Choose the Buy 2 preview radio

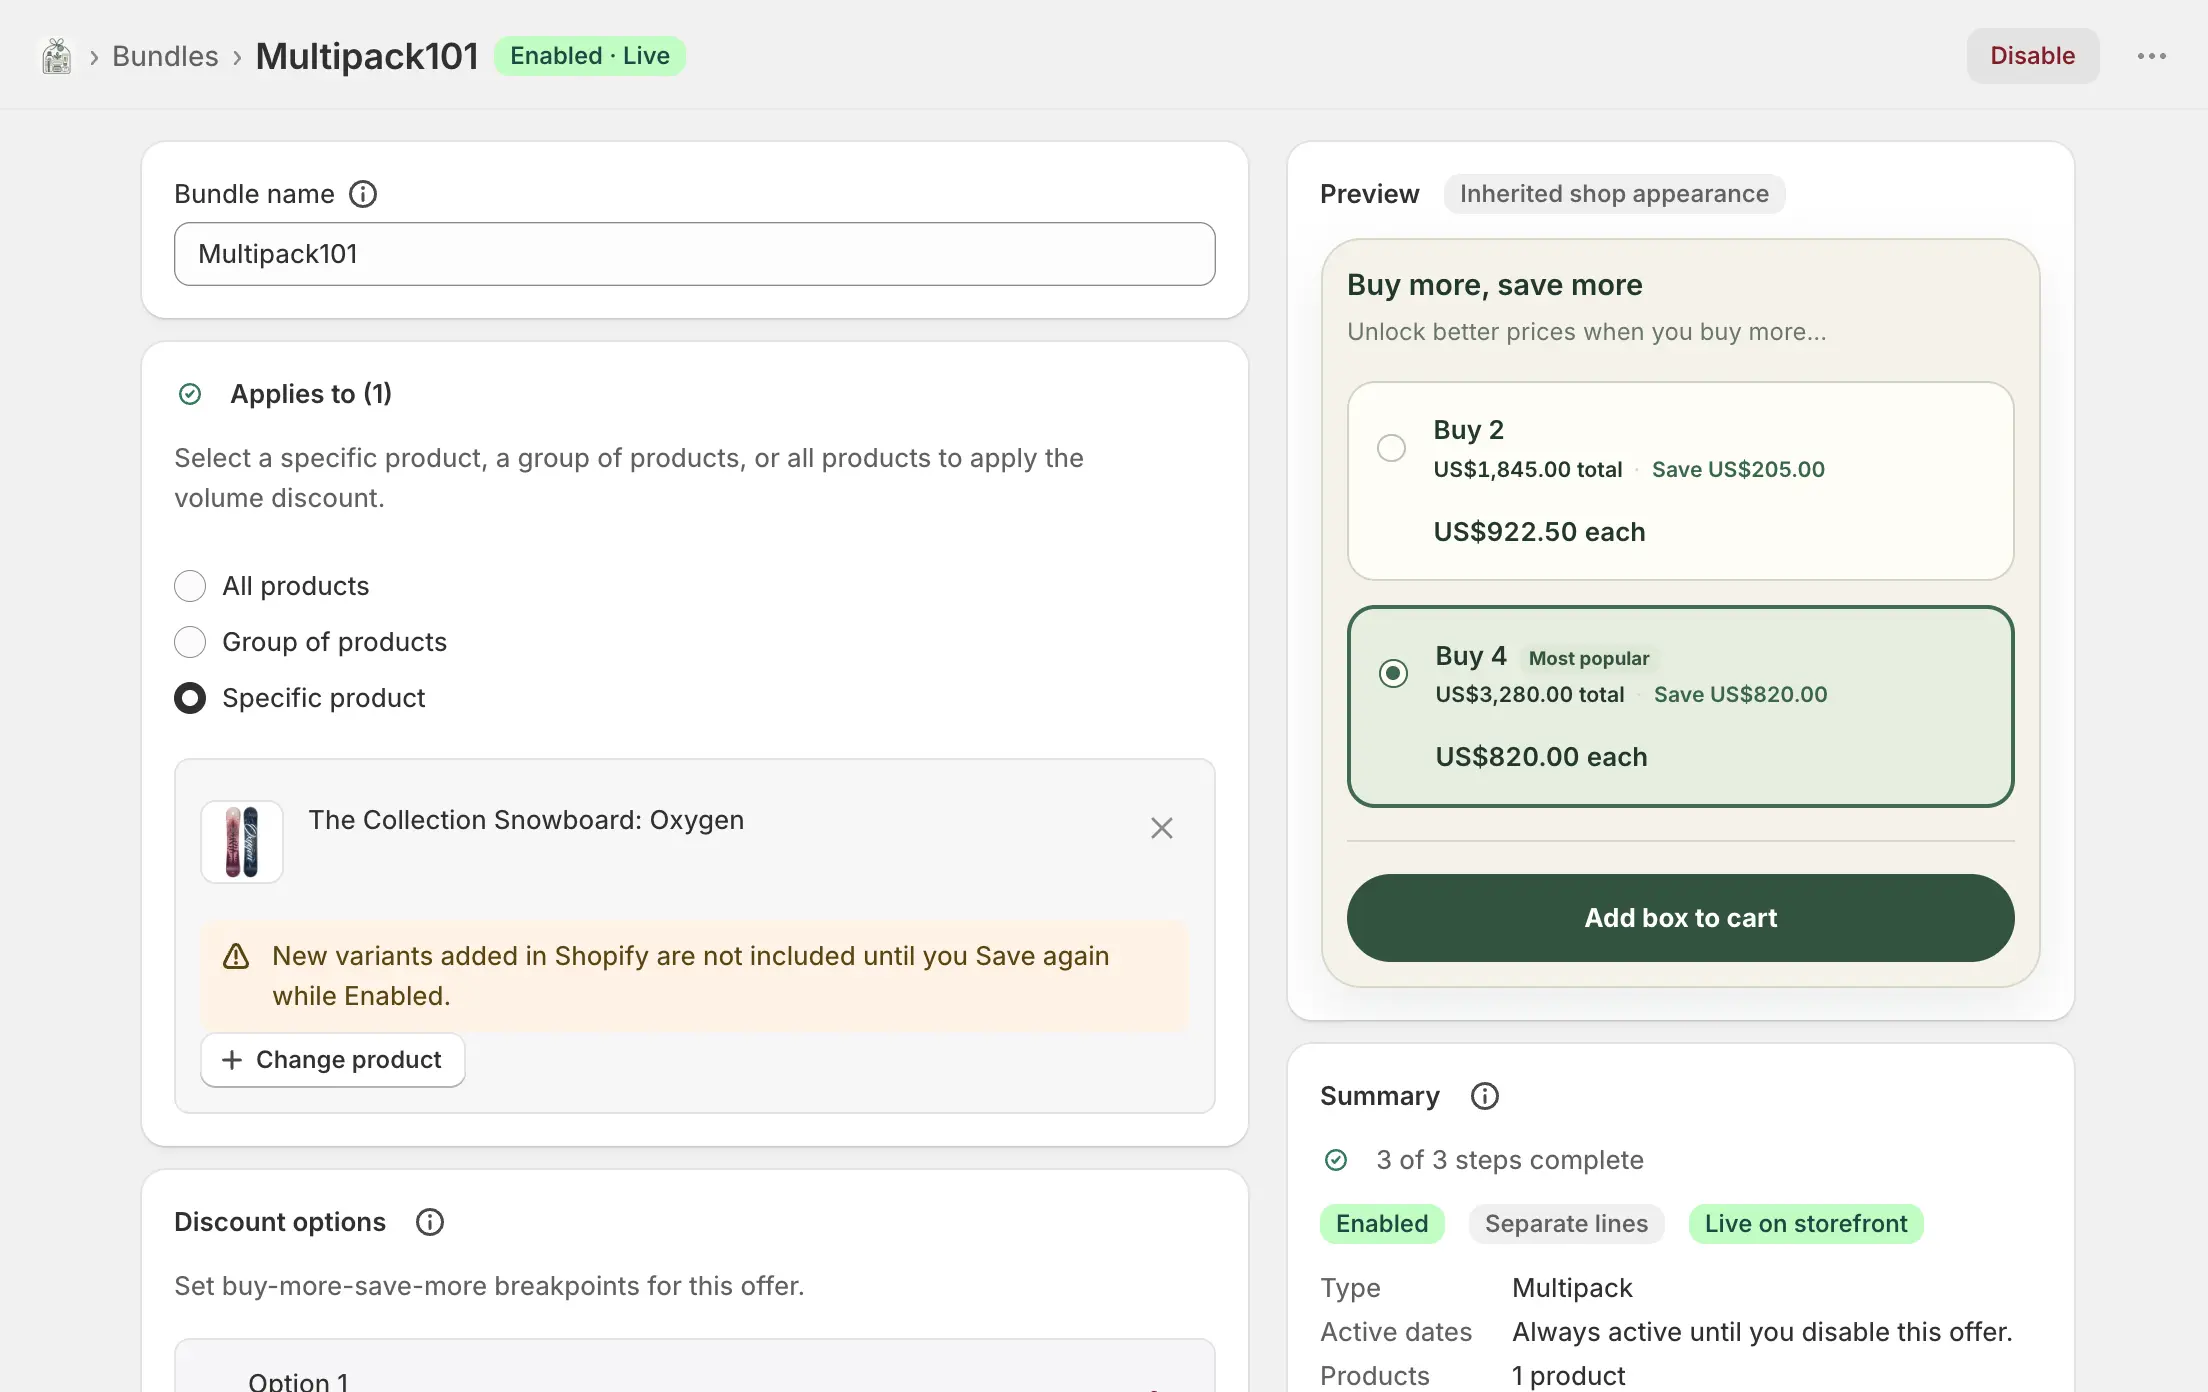tap(1391, 448)
